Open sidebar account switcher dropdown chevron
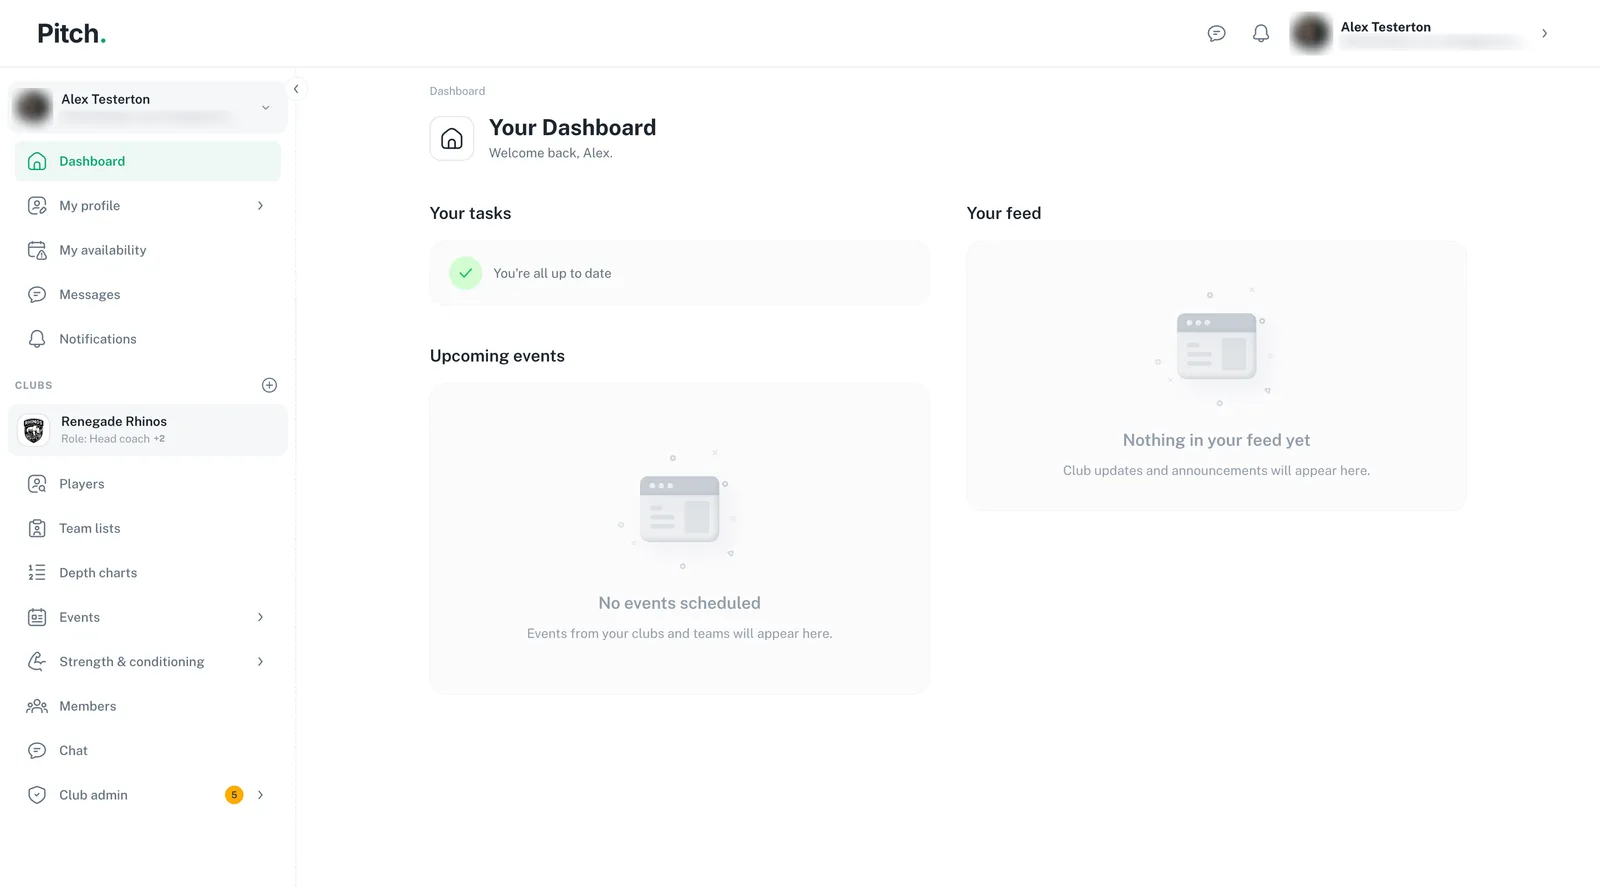This screenshot has width=1600, height=887. click(x=265, y=107)
